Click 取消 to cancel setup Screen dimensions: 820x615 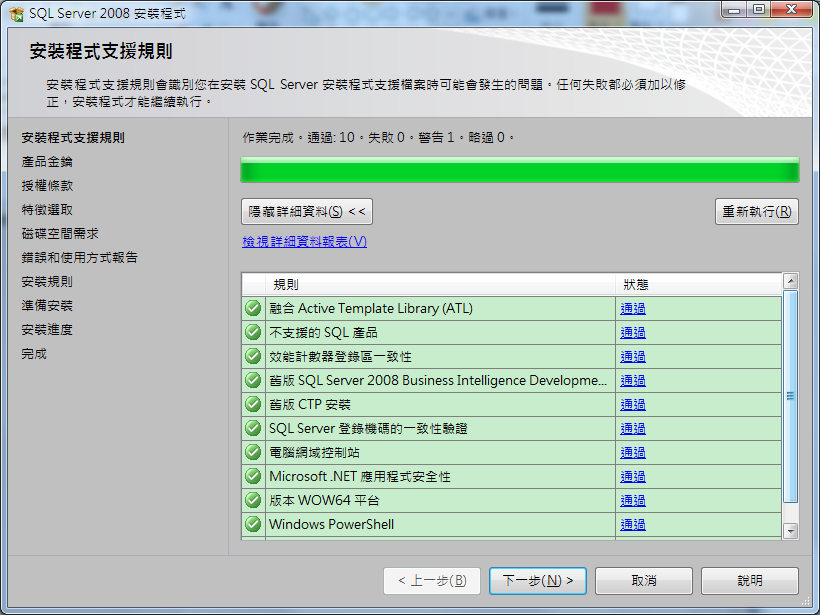point(644,580)
